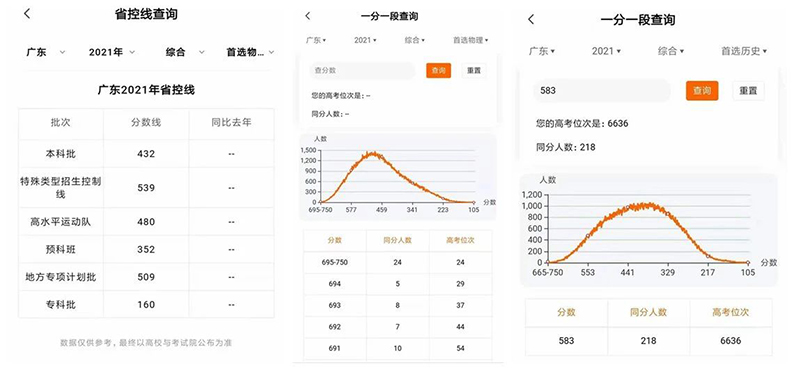
Task: Open 广东 province dropdown in 省控线查询
Action: click(46, 52)
